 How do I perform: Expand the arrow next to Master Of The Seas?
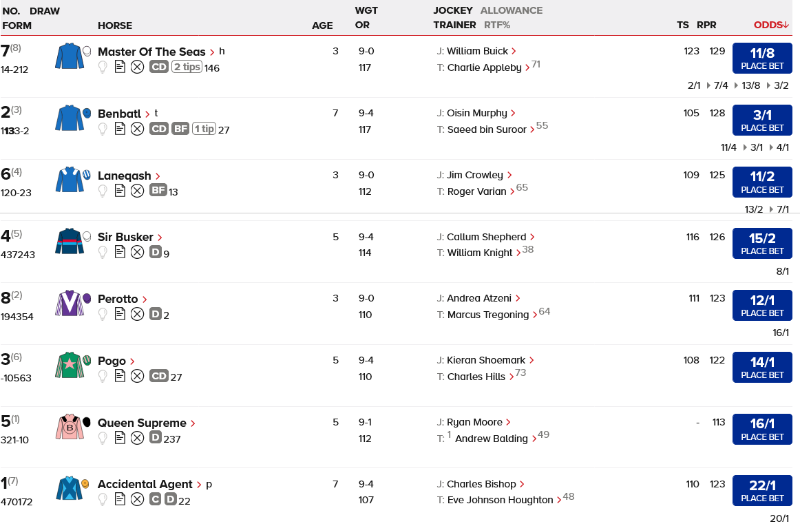click(x=212, y=52)
